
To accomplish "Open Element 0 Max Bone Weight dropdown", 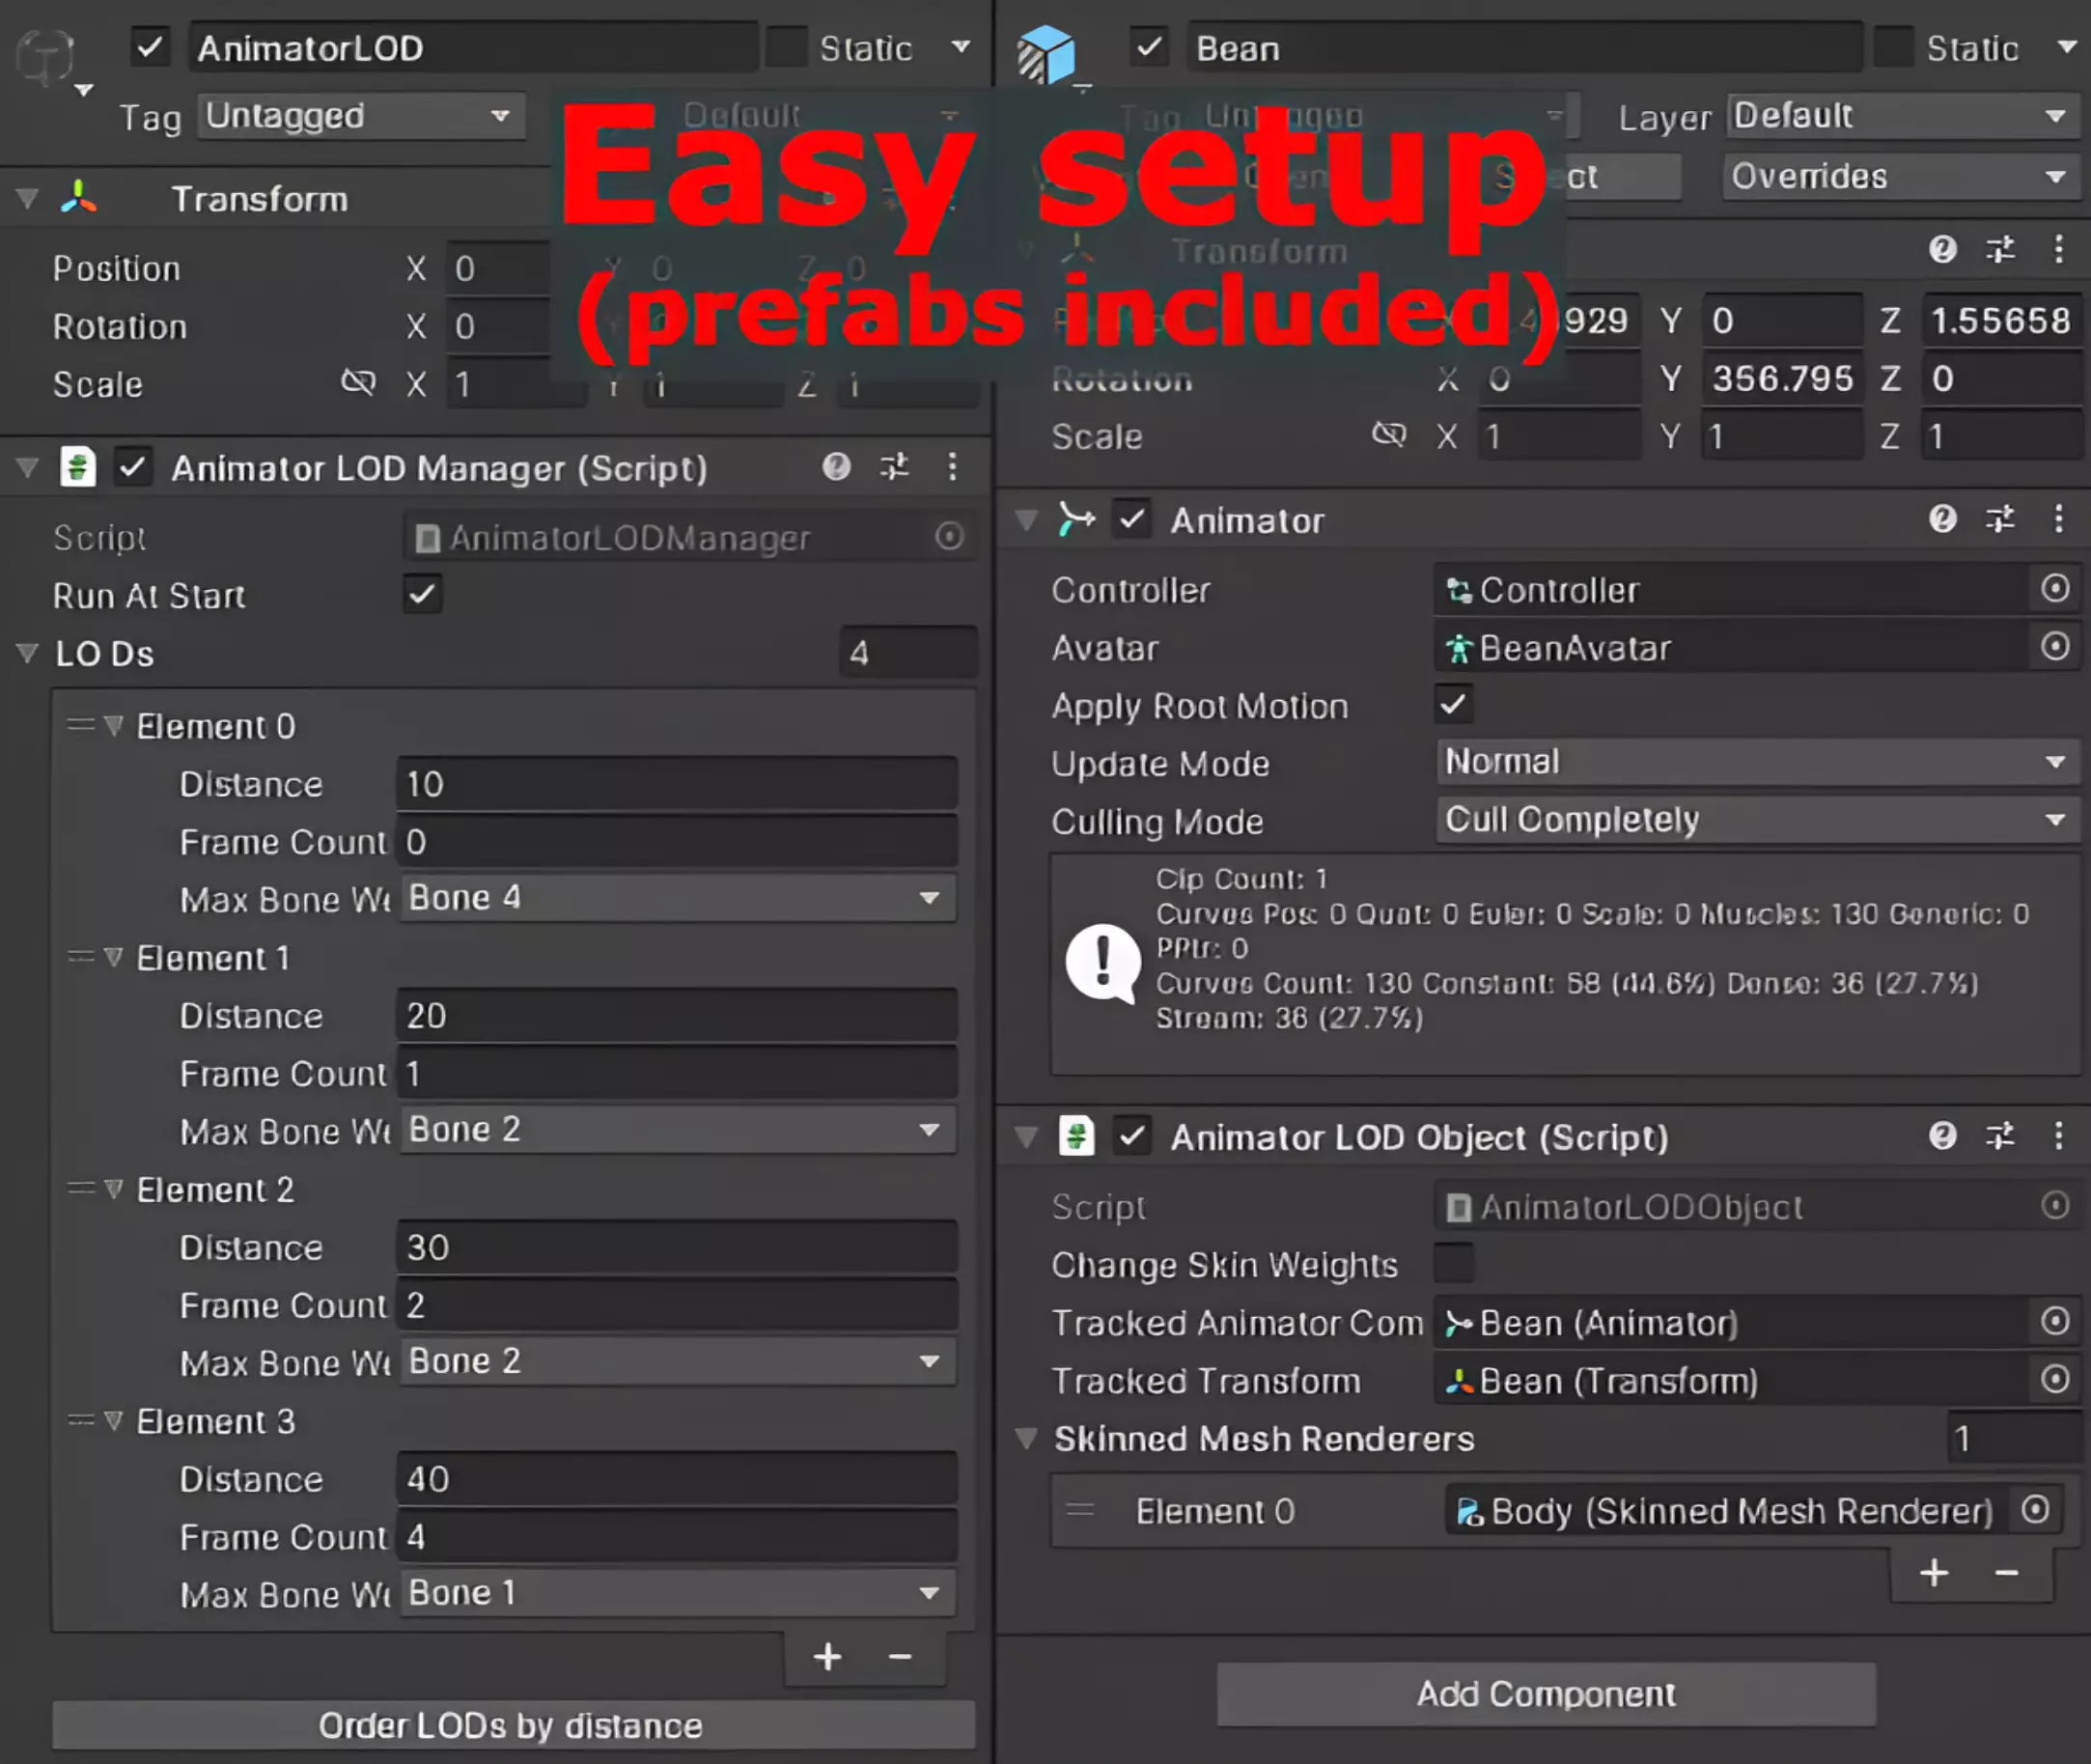I will [x=678, y=898].
